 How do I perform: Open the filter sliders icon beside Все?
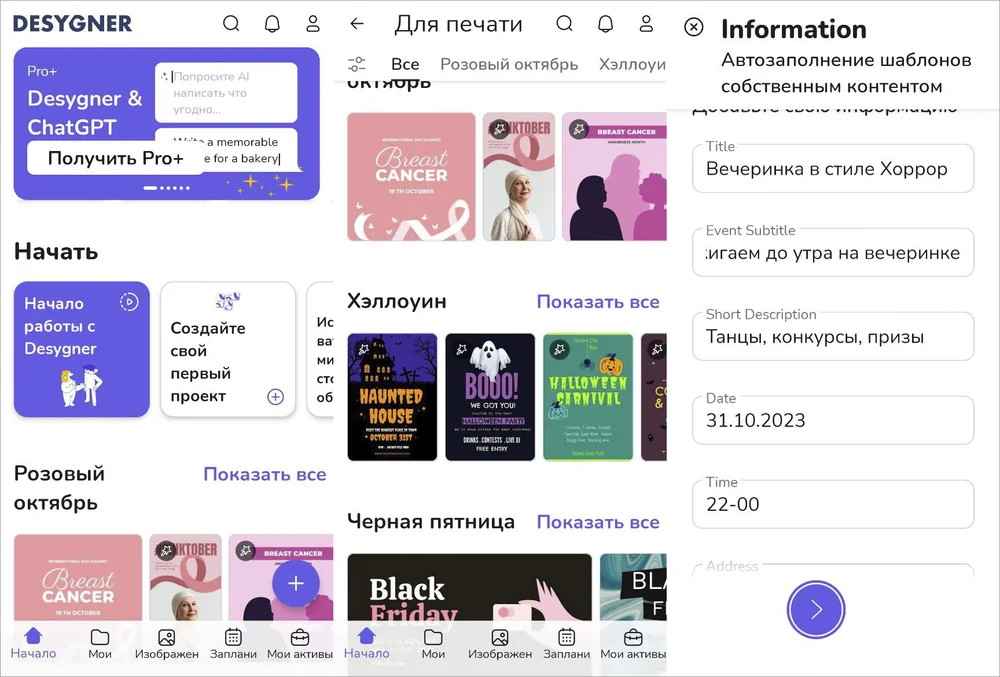(x=357, y=64)
